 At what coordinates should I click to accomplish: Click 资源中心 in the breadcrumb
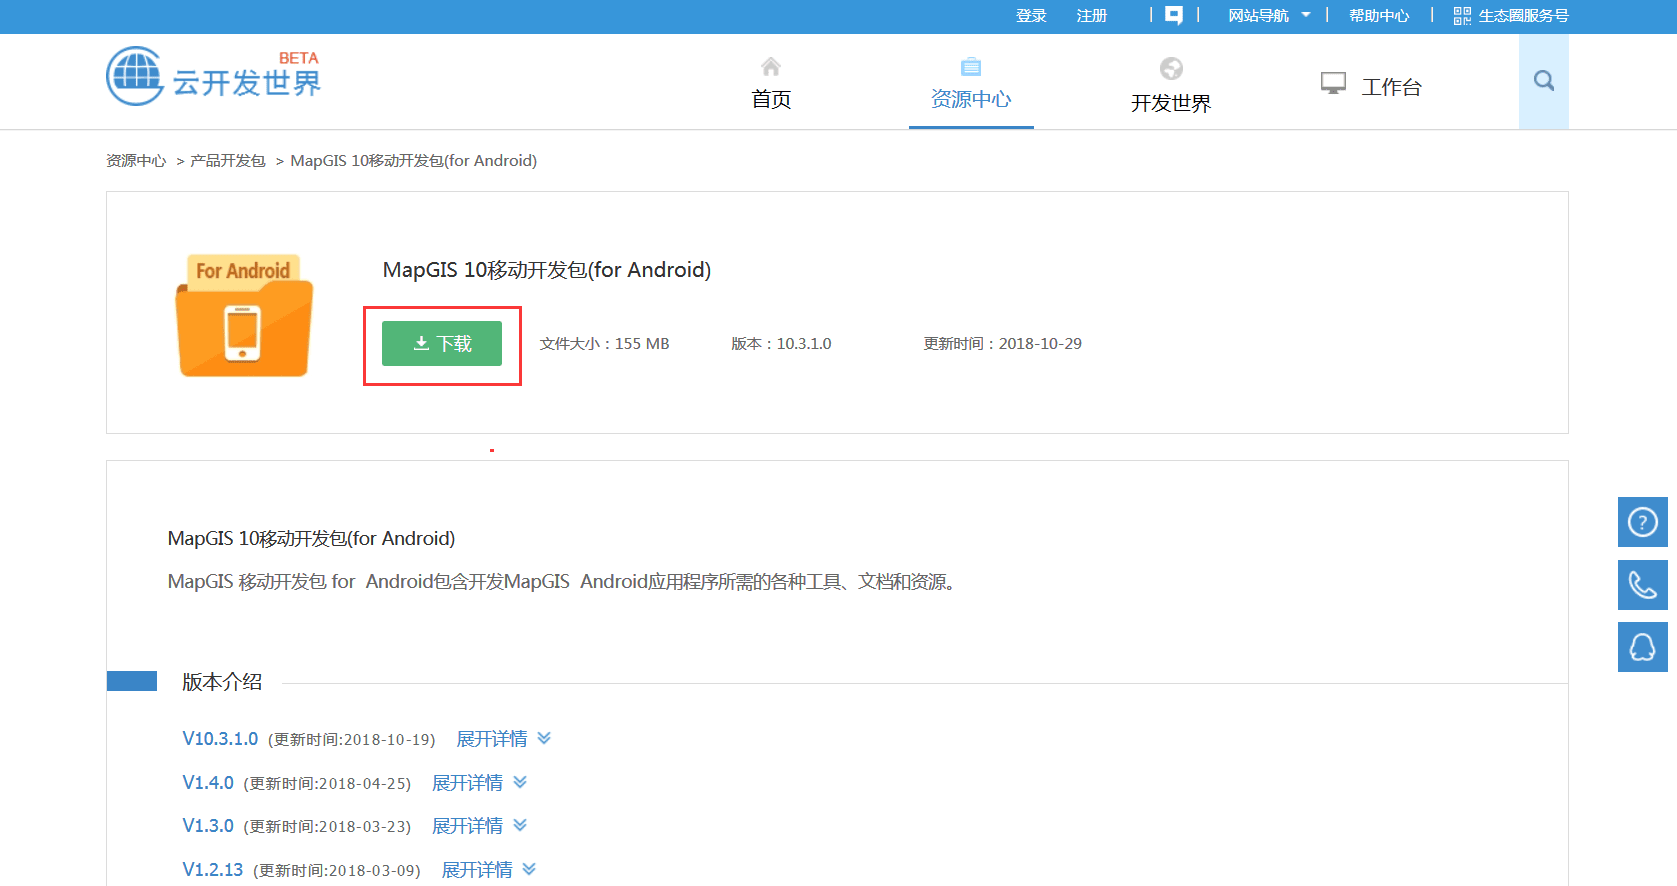[136, 161]
